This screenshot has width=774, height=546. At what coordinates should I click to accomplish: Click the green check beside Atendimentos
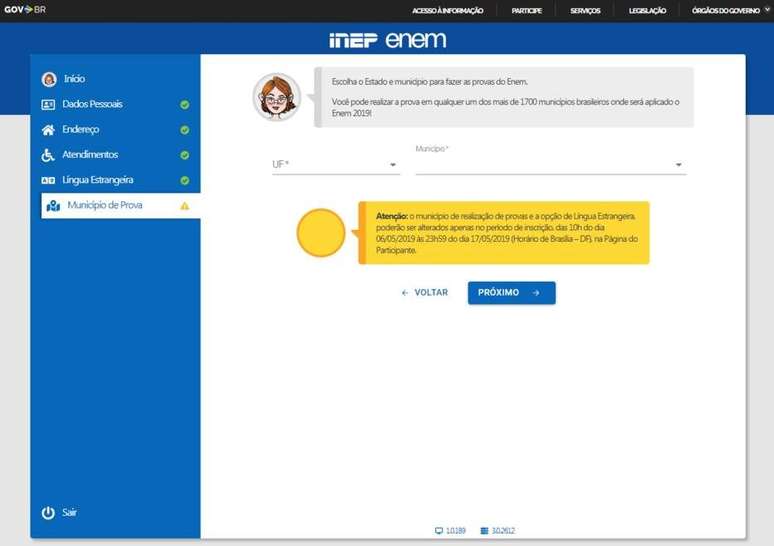185,155
